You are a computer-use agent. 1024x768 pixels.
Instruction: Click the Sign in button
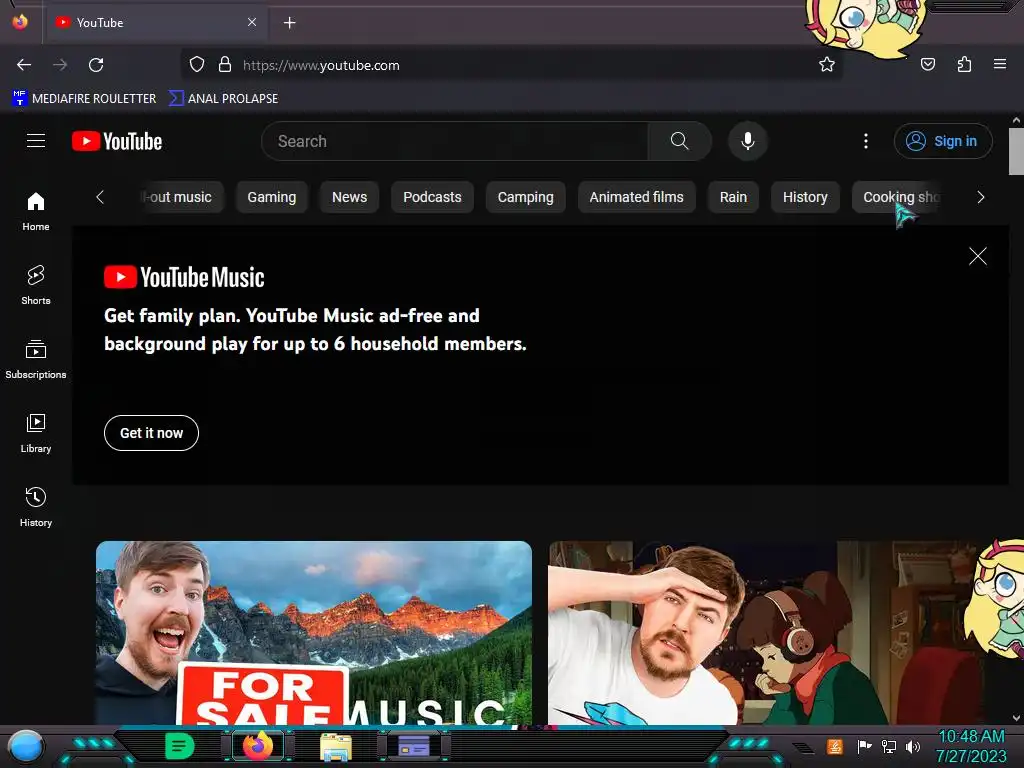[943, 141]
